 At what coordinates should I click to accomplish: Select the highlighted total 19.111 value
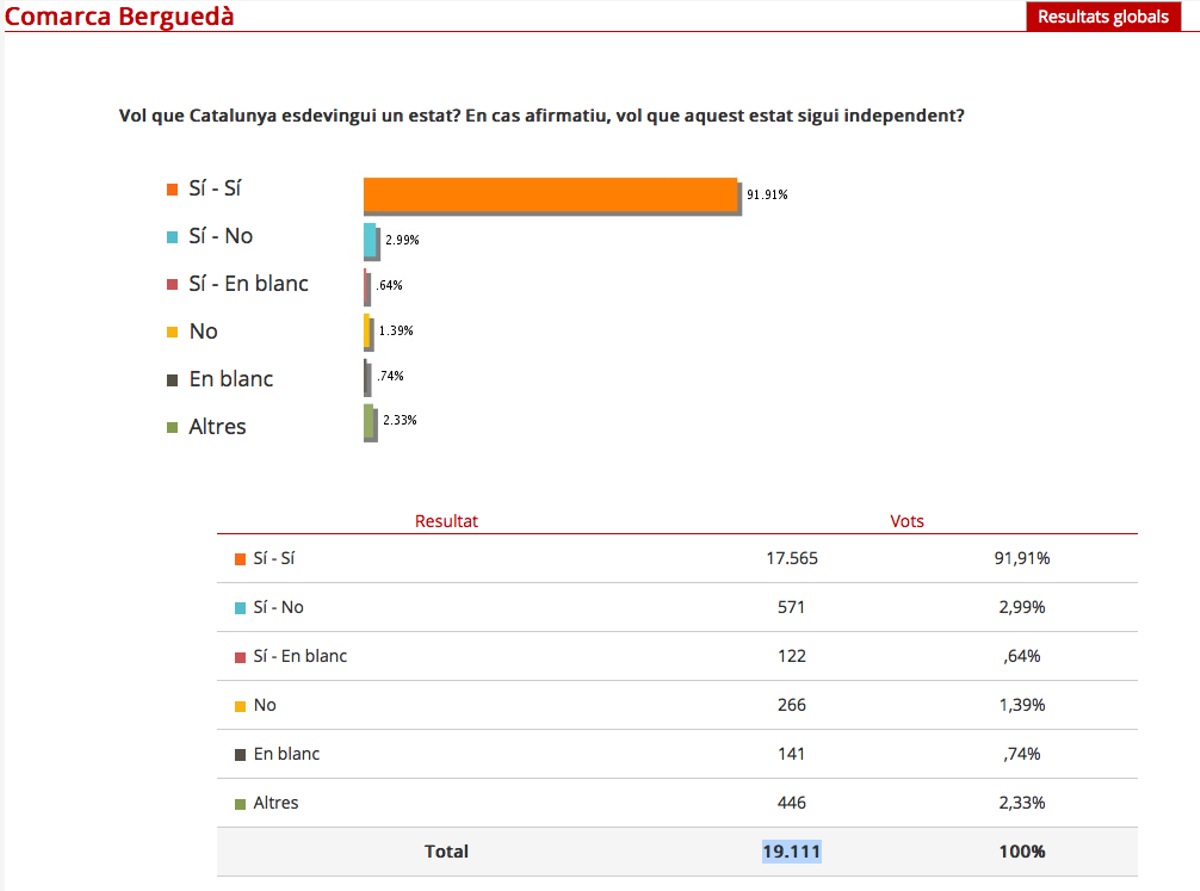pos(791,852)
